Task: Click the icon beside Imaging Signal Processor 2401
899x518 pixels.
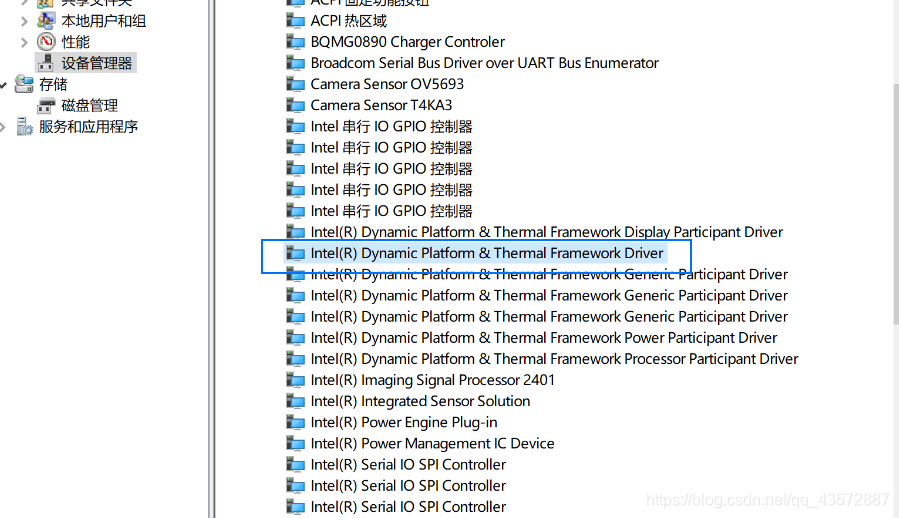Action: point(295,380)
